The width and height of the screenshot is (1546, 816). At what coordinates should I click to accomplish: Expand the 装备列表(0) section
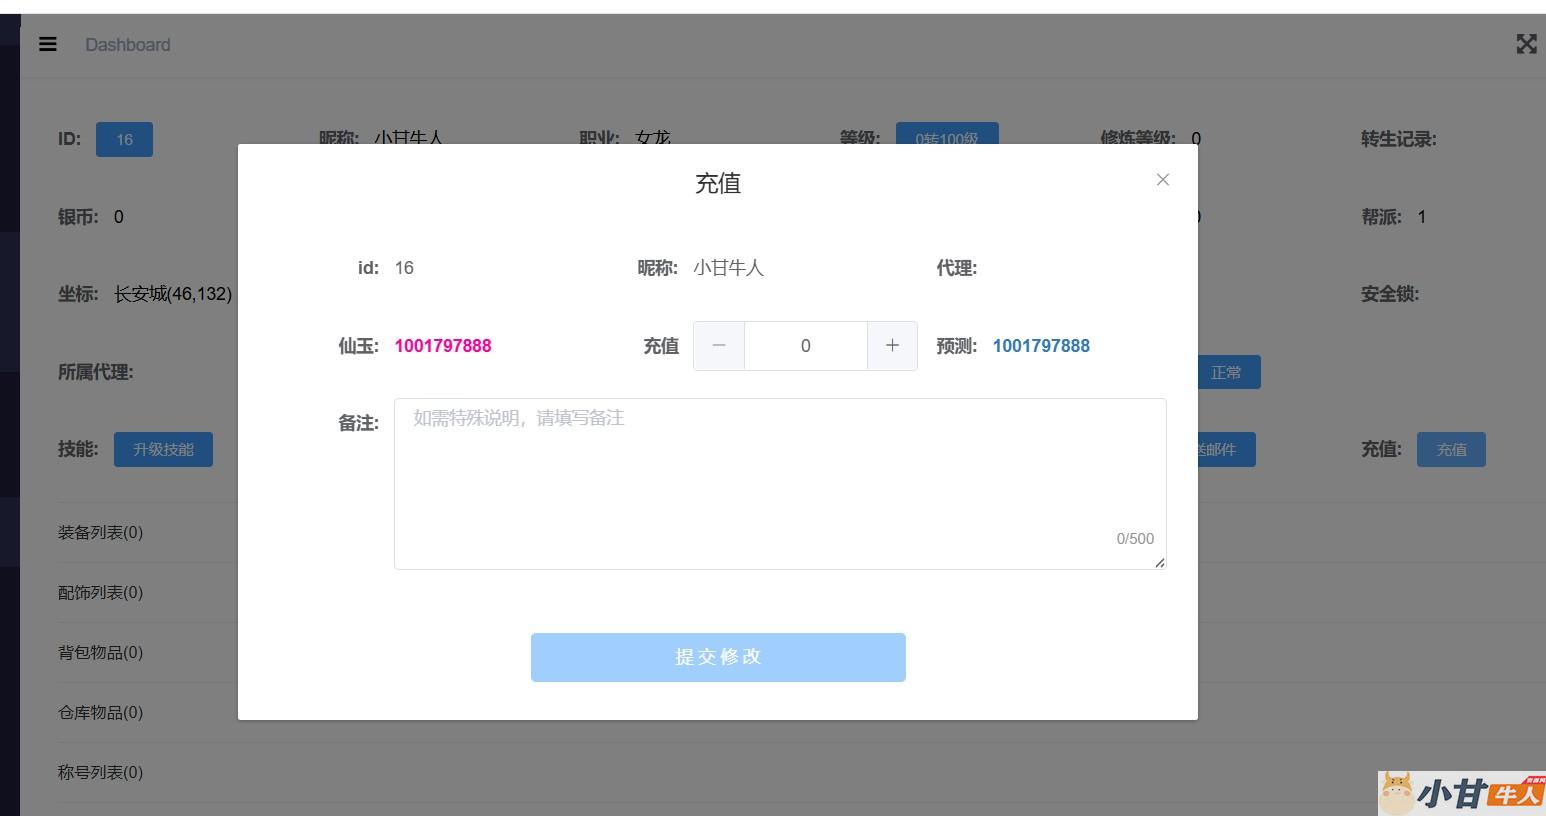101,533
